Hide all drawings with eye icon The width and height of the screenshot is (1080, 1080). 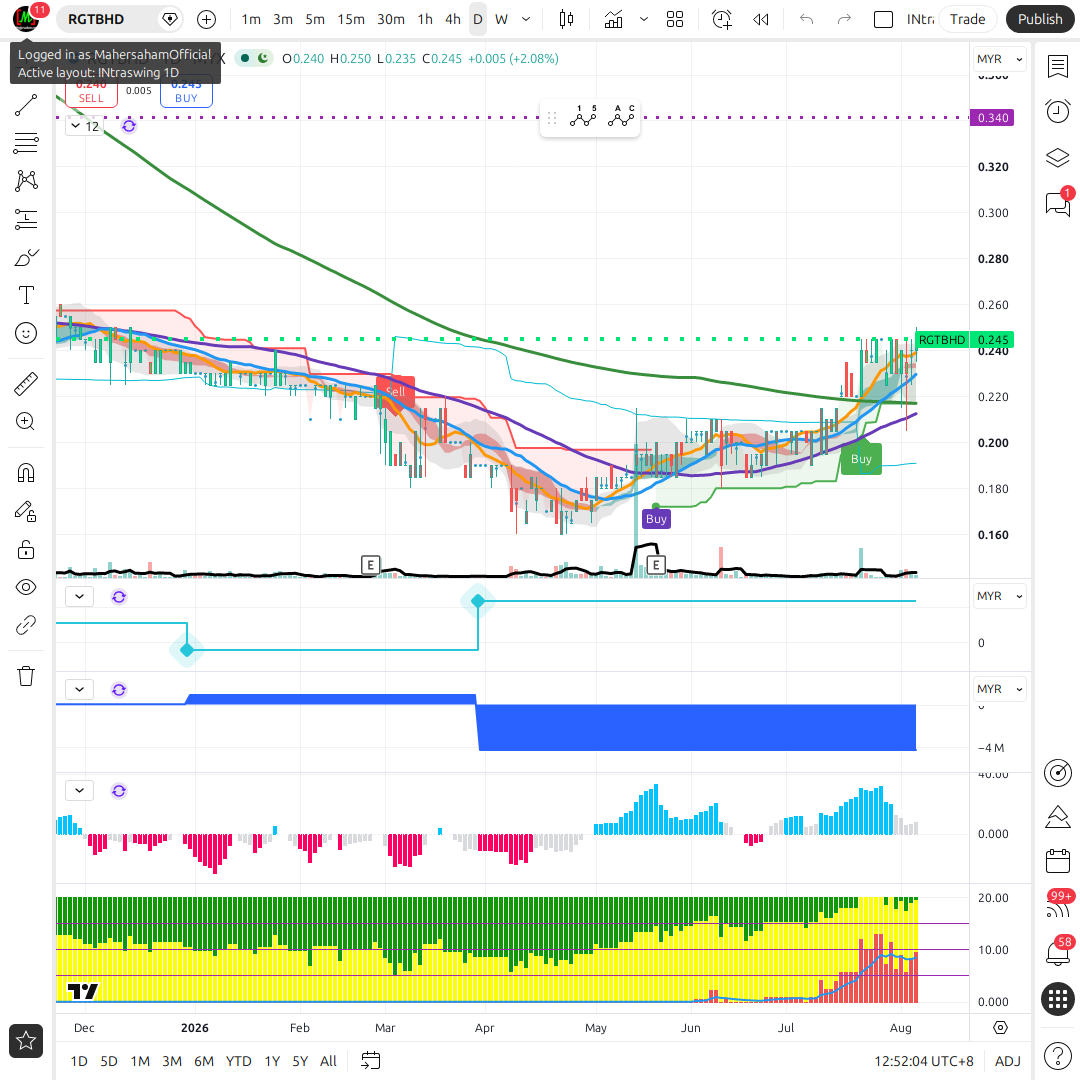[26, 588]
